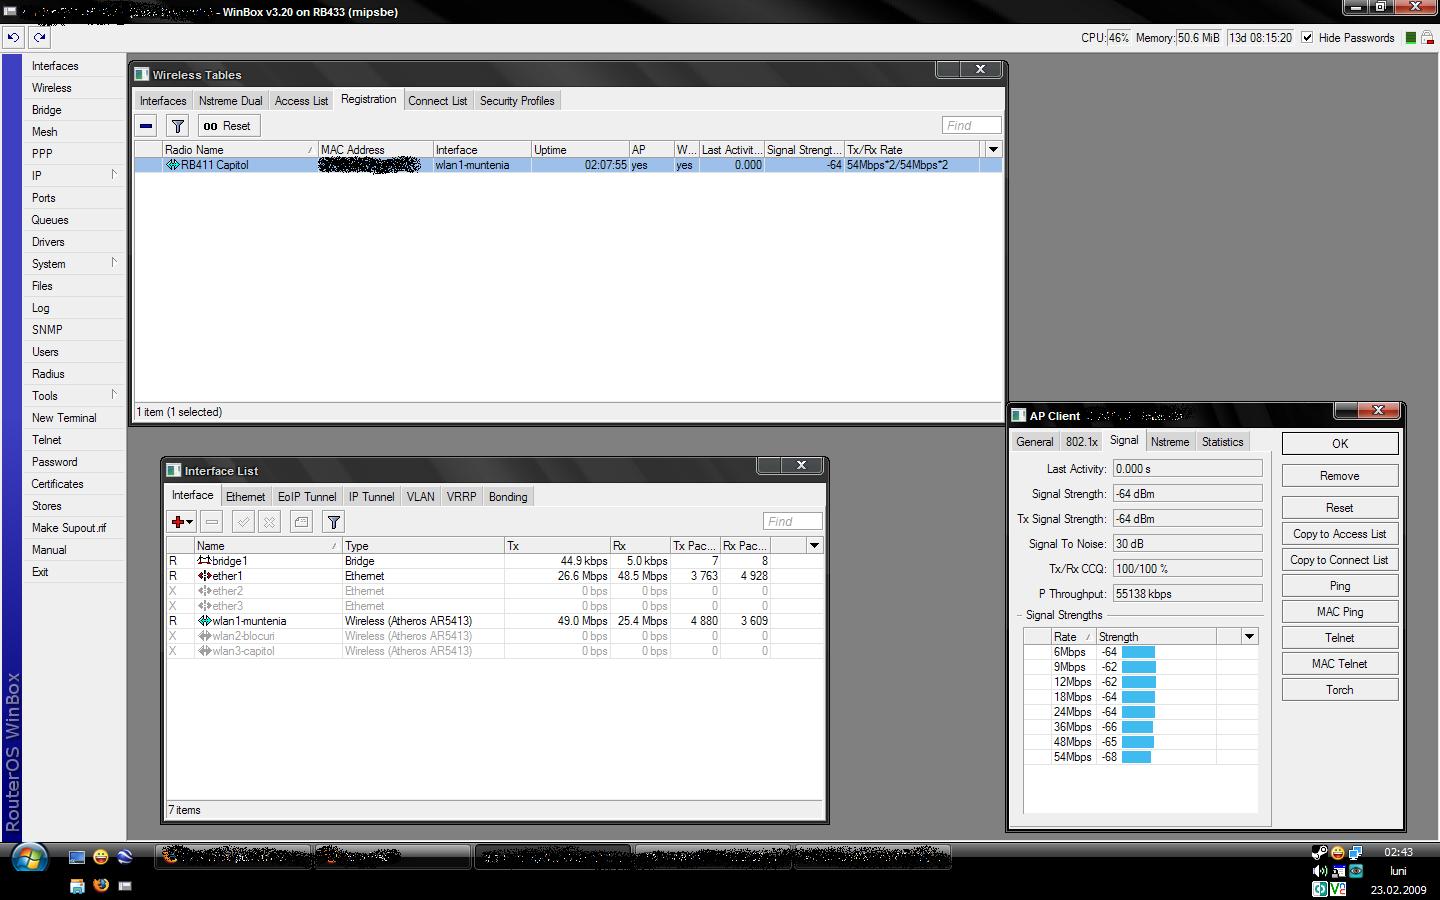Image resolution: width=1440 pixels, height=900 pixels.
Task: Click the redo arrow in WinBox toolbar
Action: click(x=39, y=37)
